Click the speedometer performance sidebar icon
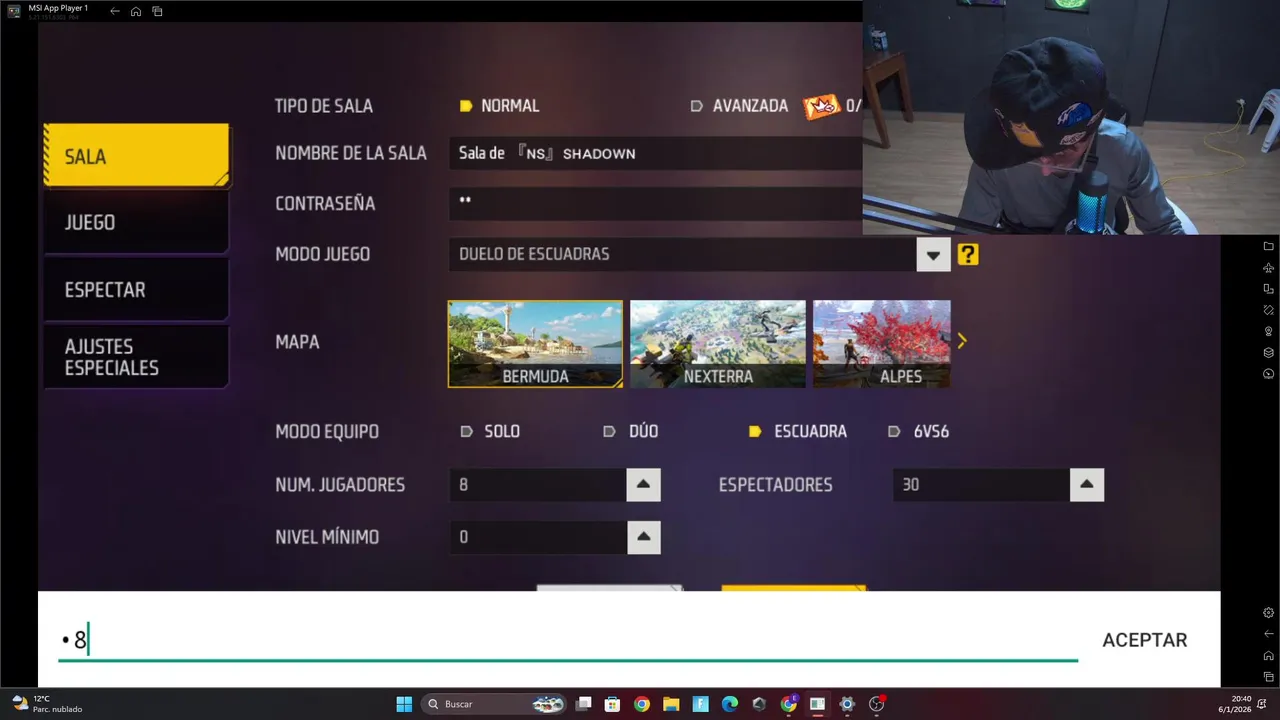 (1268, 373)
